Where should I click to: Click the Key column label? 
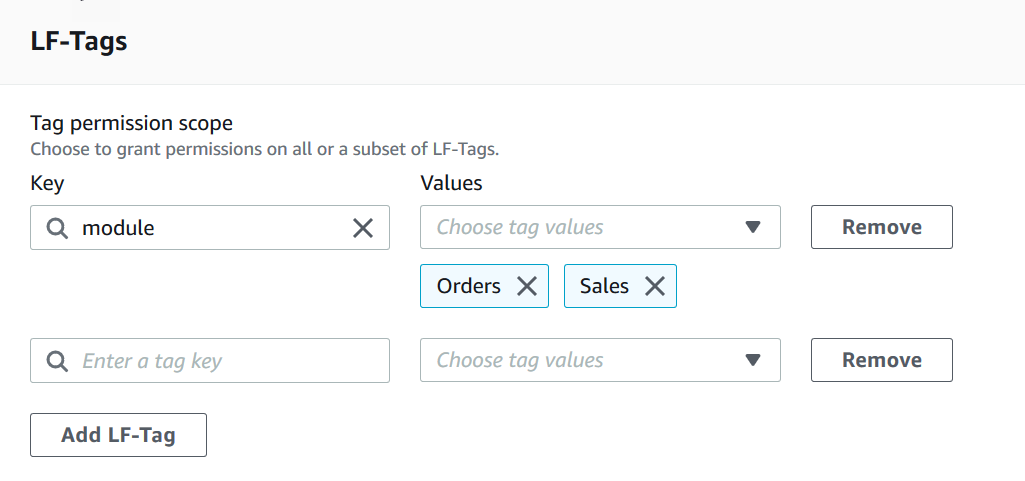pyautogui.click(x=47, y=183)
